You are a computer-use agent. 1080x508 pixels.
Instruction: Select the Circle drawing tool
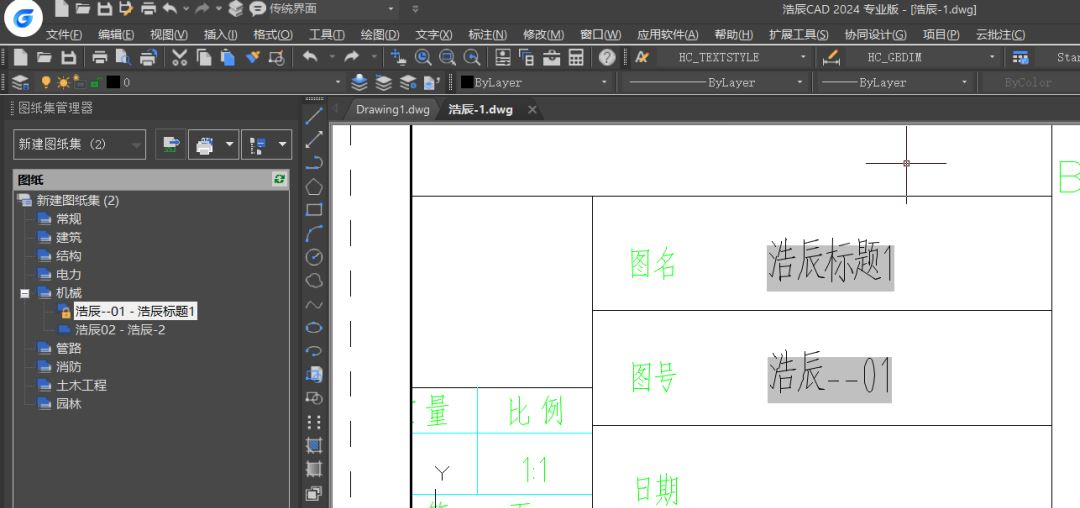pyautogui.click(x=314, y=257)
